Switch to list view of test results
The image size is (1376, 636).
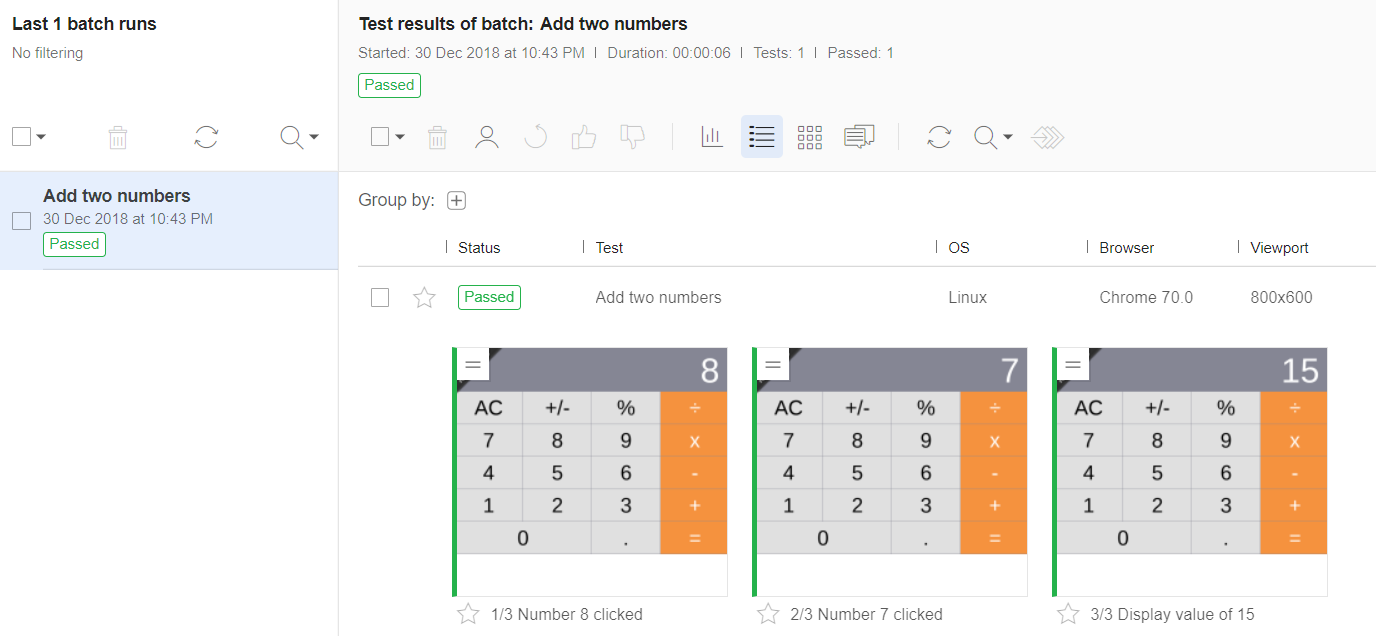[x=762, y=137]
